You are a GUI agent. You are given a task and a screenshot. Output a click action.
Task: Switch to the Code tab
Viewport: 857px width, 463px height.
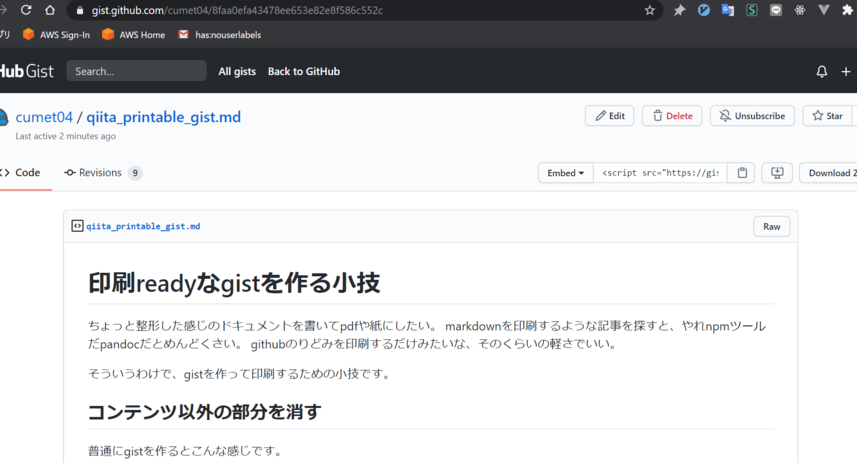(x=21, y=173)
